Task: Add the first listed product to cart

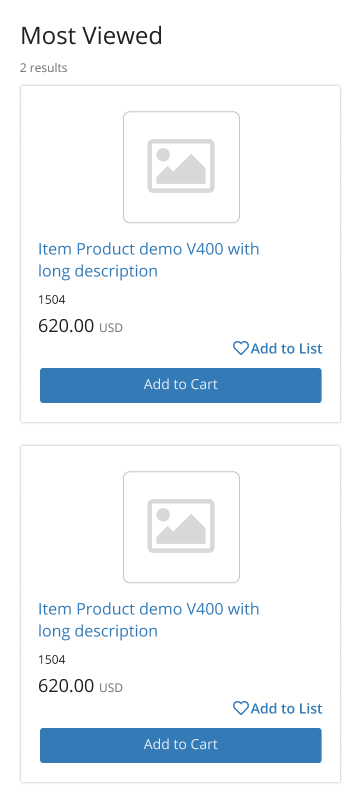Action: 181,385
